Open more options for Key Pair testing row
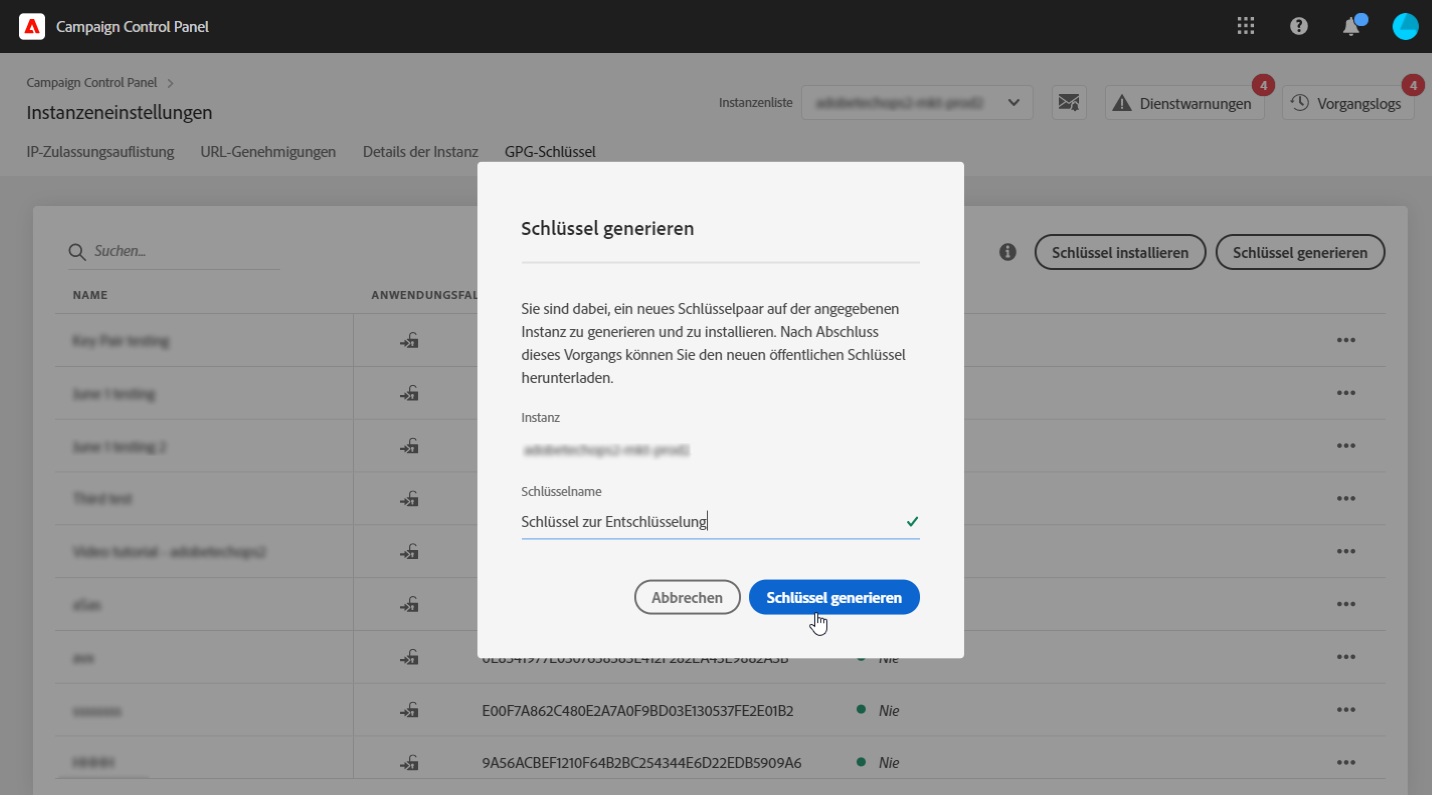The image size is (1432, 795). tap(1346, 340)
